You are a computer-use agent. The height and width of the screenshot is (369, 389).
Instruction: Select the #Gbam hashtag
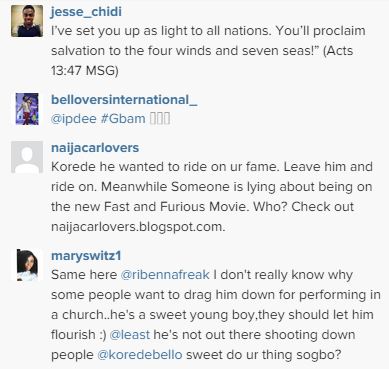[x=123, y=119]
